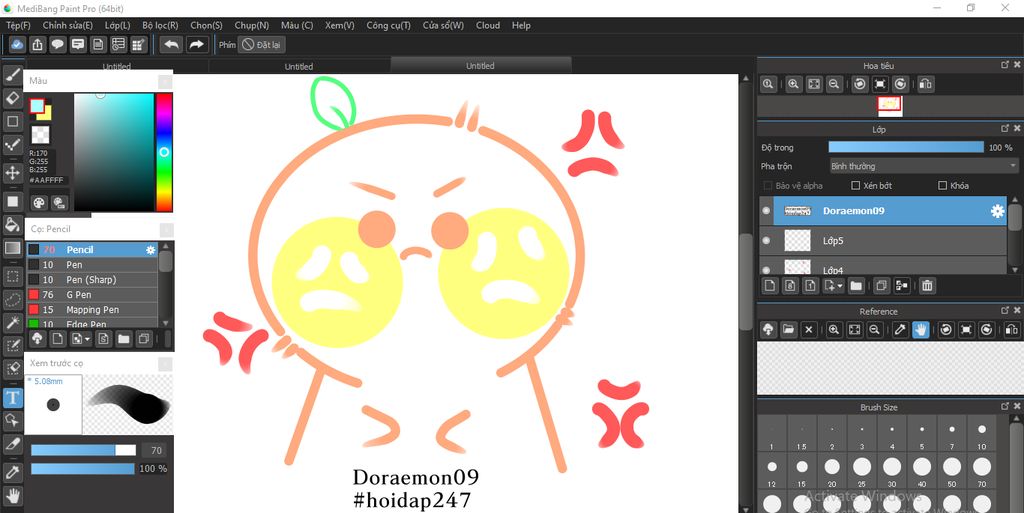Click the rainbow hue slider bar

[164, 152]
